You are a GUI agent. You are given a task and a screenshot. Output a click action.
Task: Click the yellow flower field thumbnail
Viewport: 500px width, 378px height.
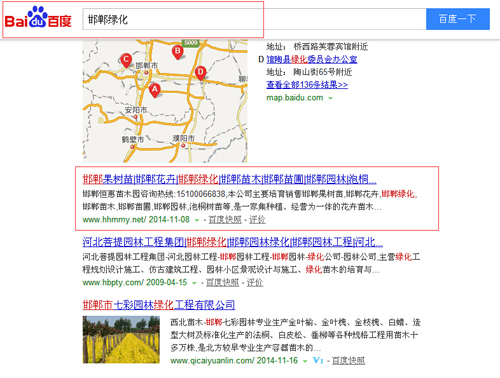pyautogui.click(x=121, y=339)
